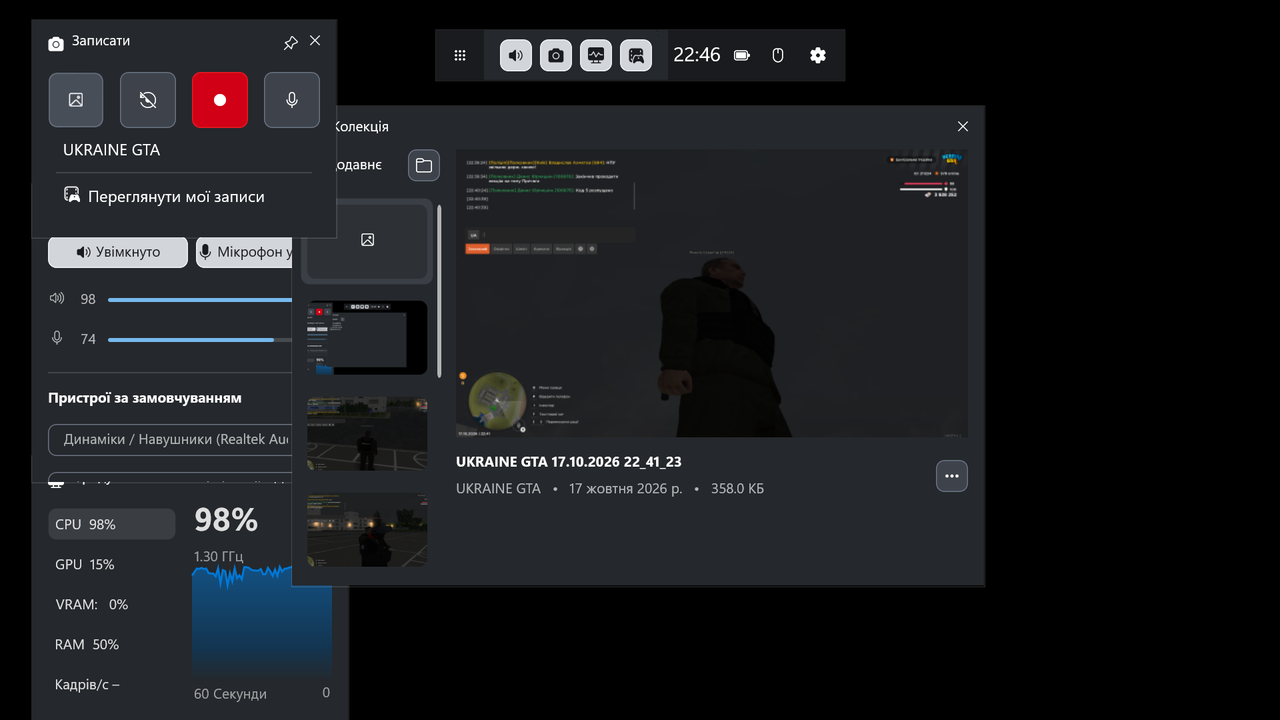Start recording with the red button

[x=220, y=100]
